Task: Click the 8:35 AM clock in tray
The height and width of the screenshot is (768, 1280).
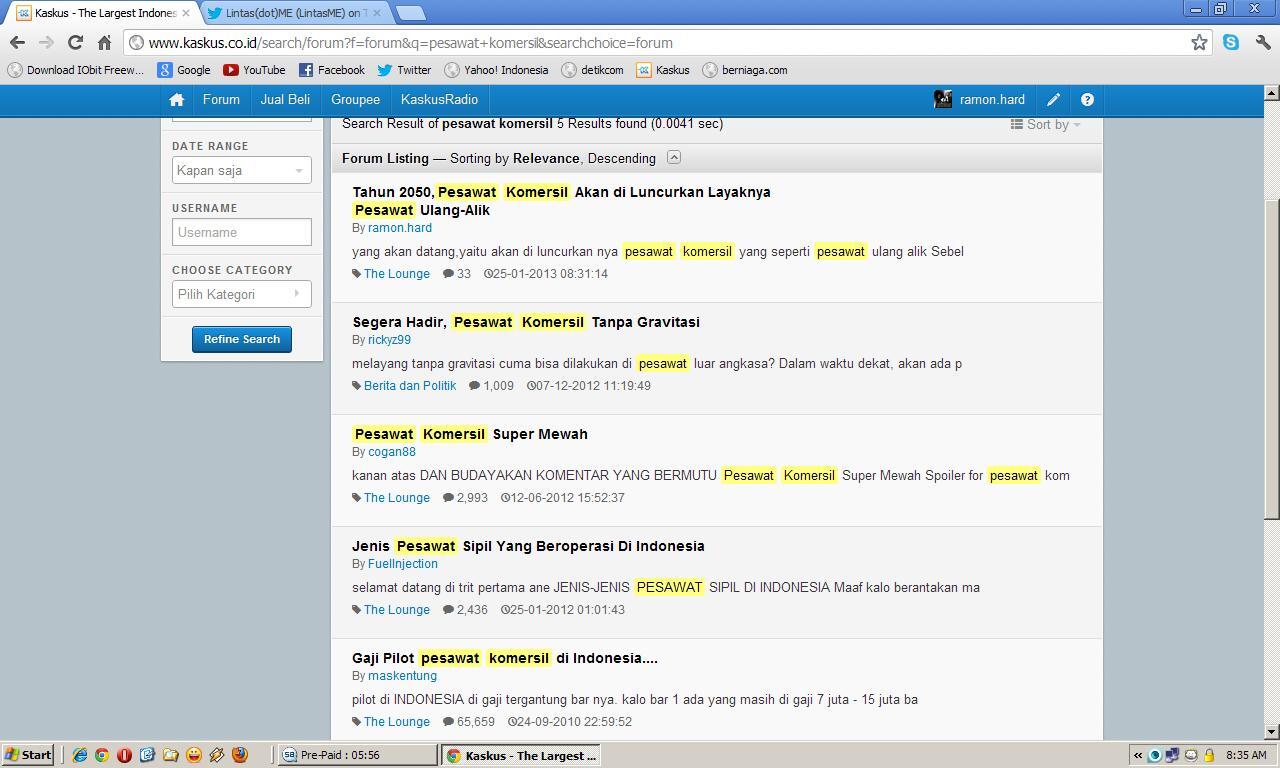Action: (1245, 755)
